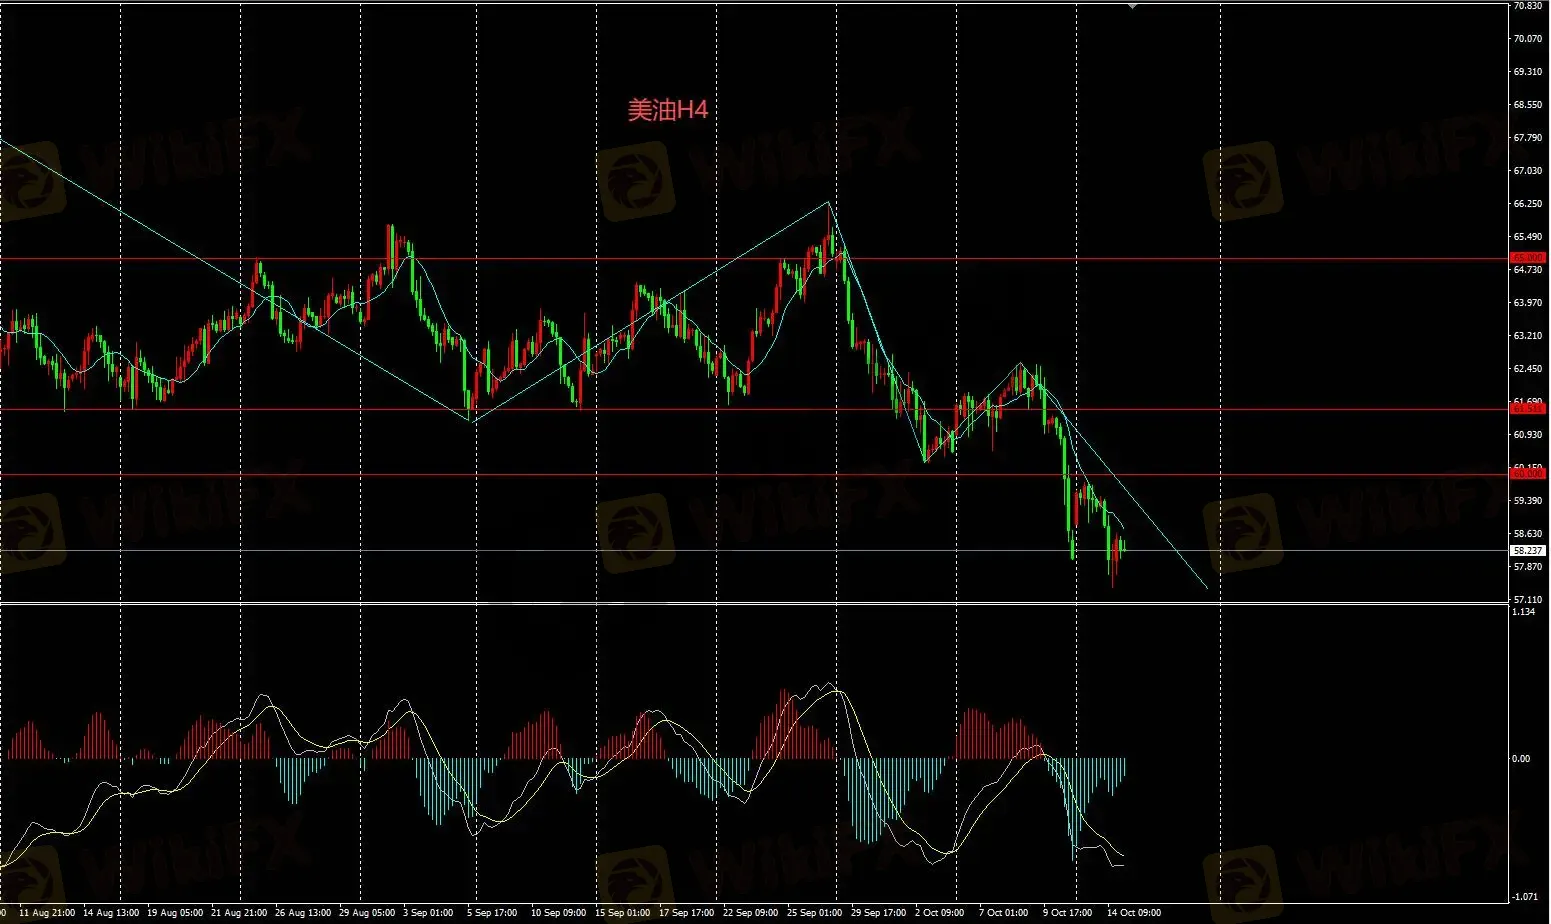Click the 68.550 price scale label
Viewport: 1551px width, 924px height.
(x=1527, y=105)
